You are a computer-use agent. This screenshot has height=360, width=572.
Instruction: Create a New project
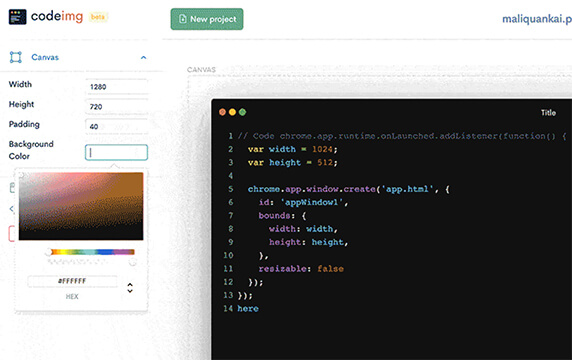(207, 19)
